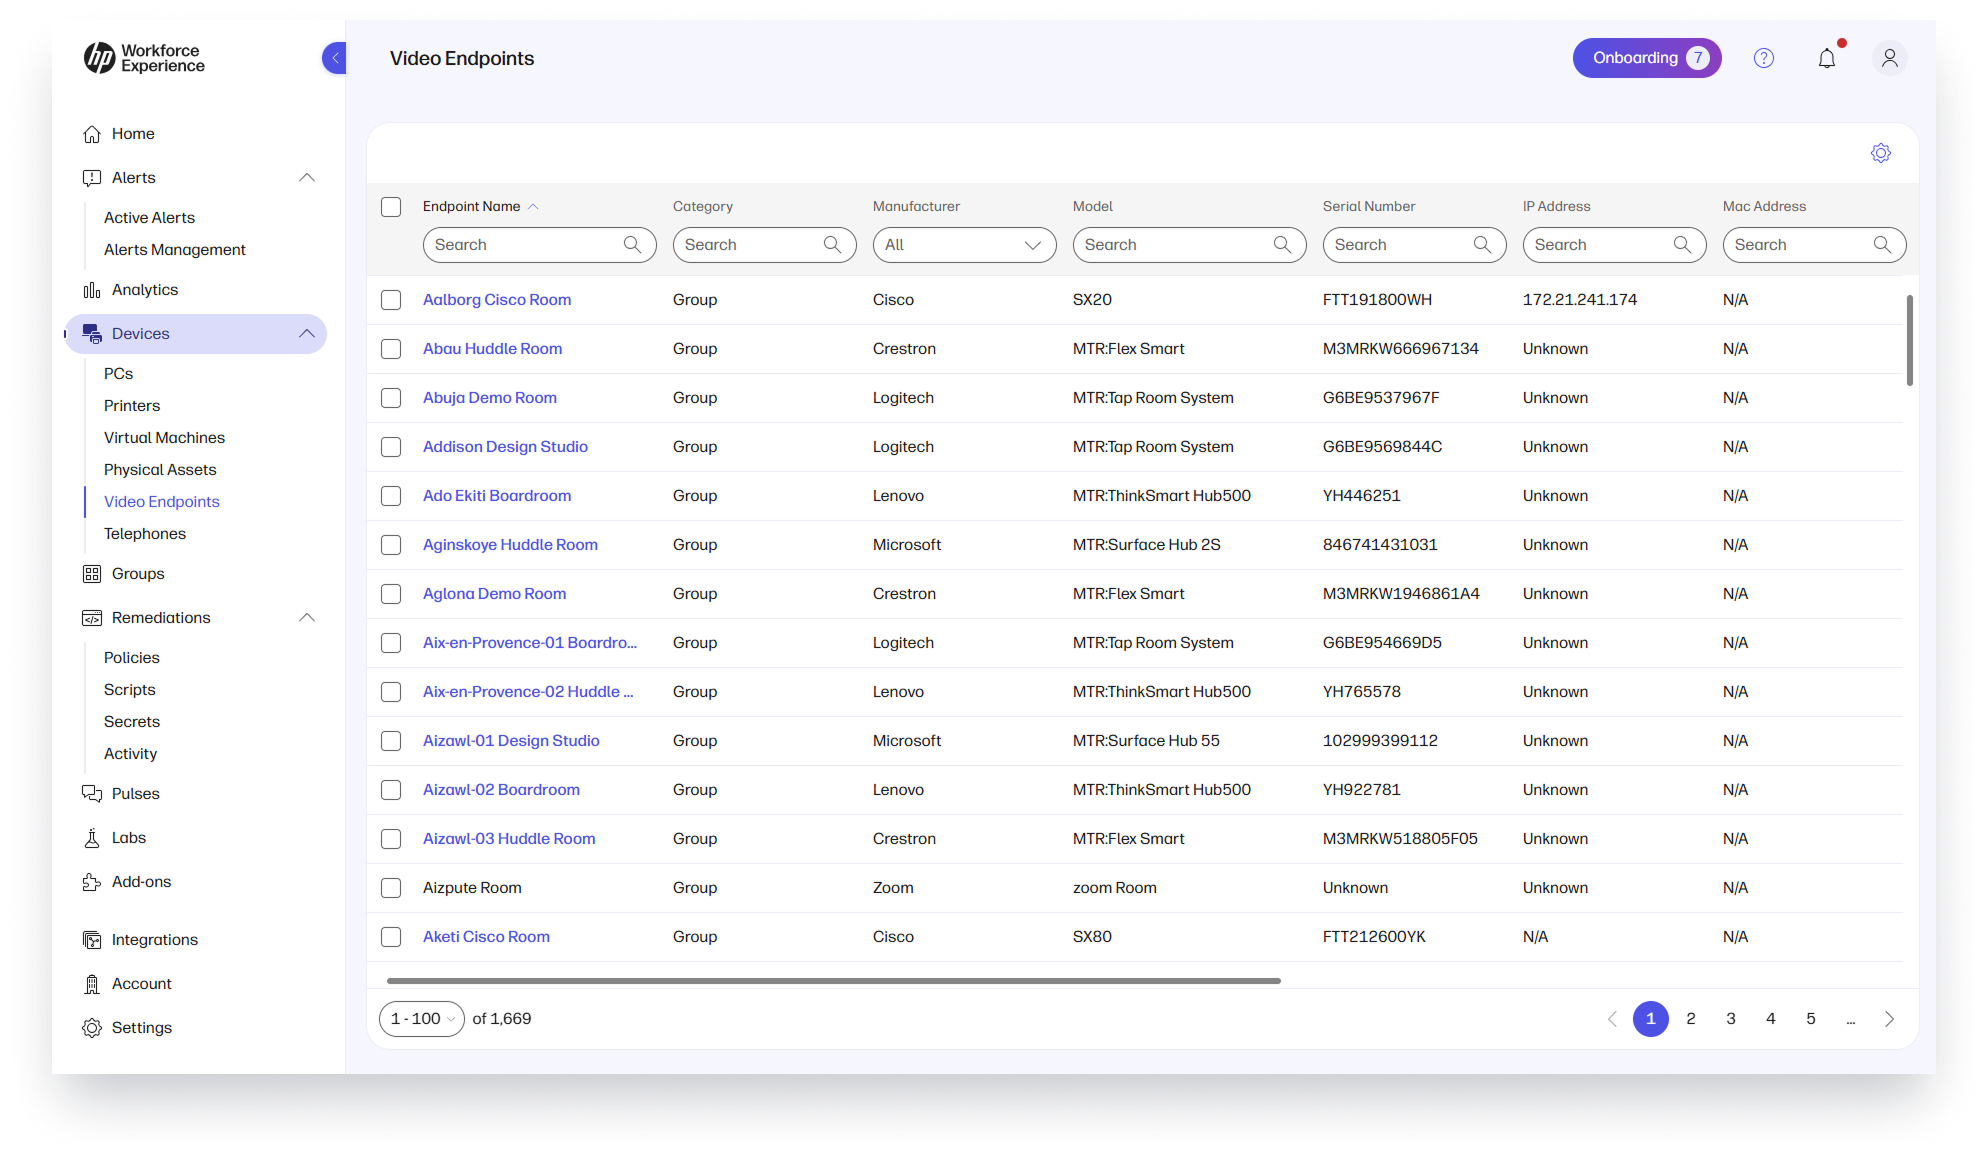Collapse the sidebar with the blue chevron
The image size is (1988, 1158).
333,58
